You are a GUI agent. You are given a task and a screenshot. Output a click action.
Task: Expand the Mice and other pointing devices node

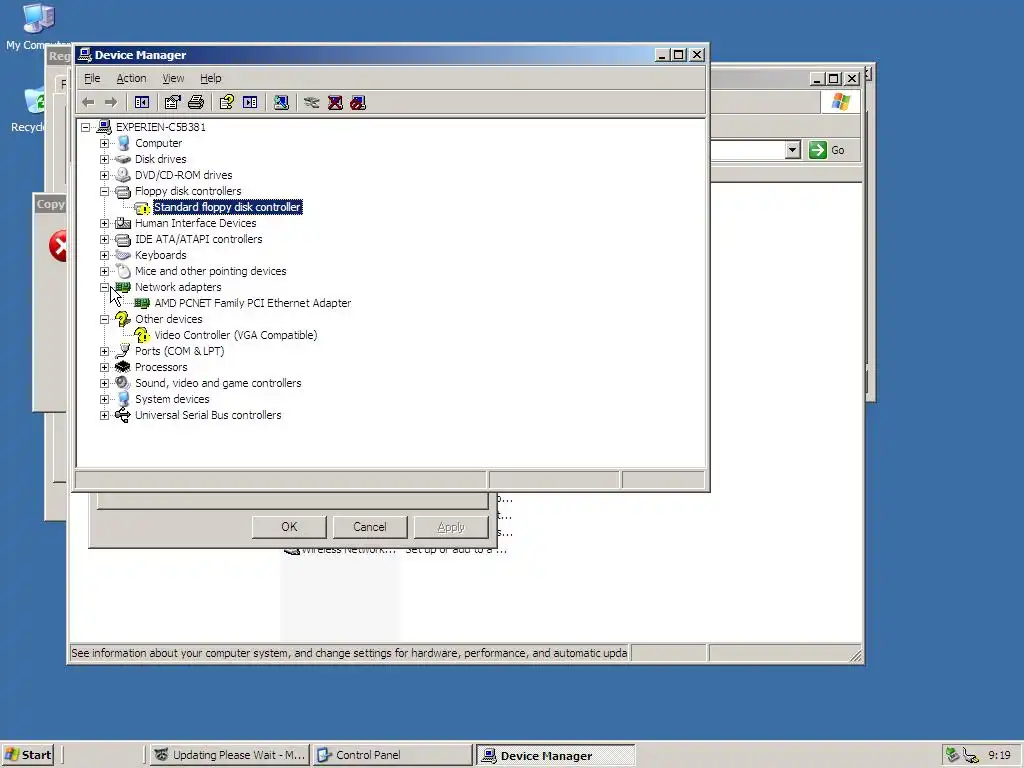(104, 271)
